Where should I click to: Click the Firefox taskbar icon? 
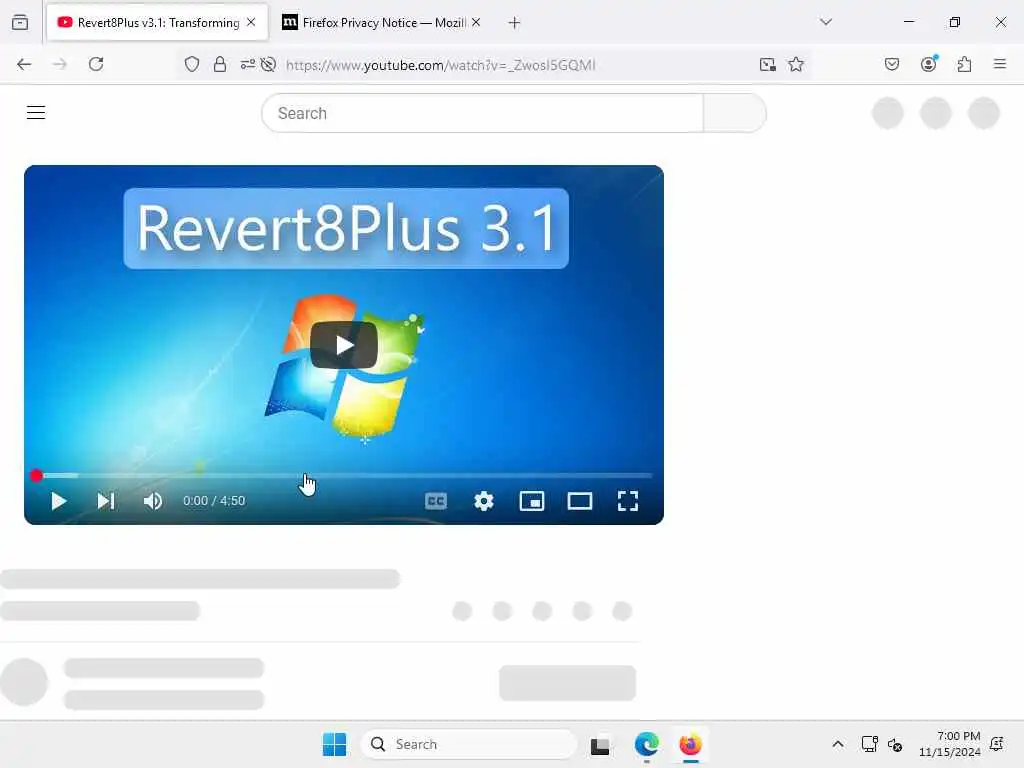[x=690, y=744]
